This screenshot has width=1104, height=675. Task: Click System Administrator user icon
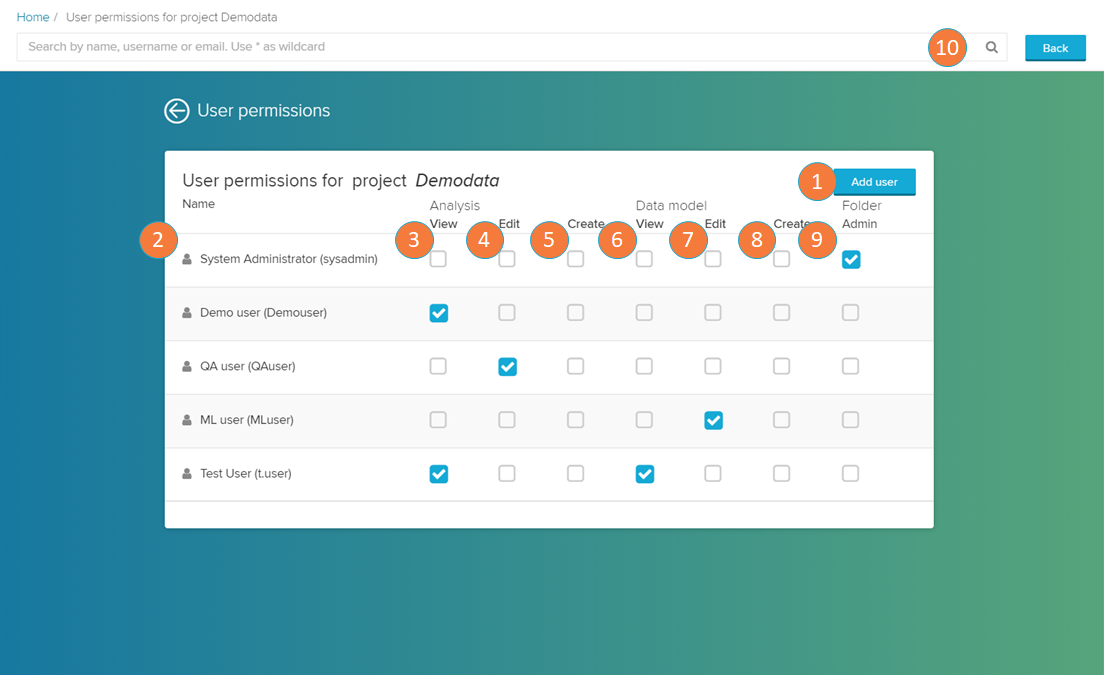(x=187, y=259)
